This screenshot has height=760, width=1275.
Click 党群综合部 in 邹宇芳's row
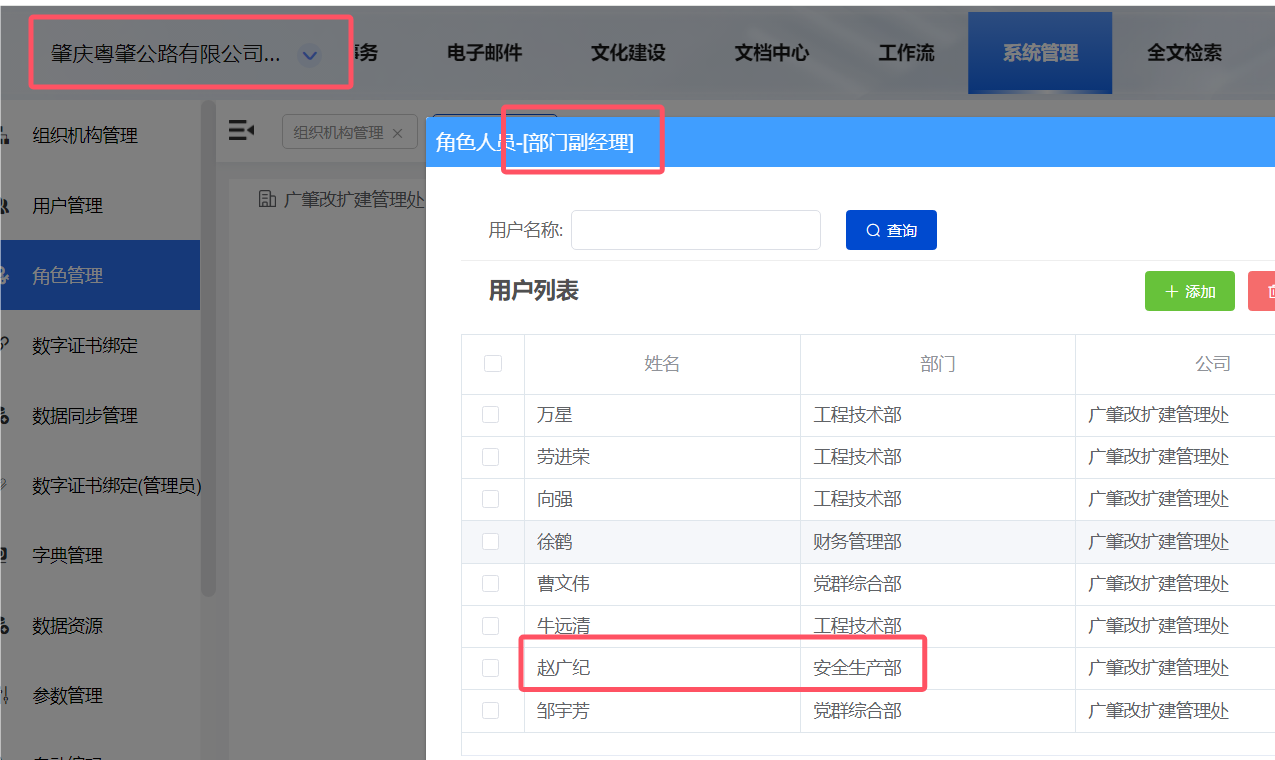tap(858, 711)
